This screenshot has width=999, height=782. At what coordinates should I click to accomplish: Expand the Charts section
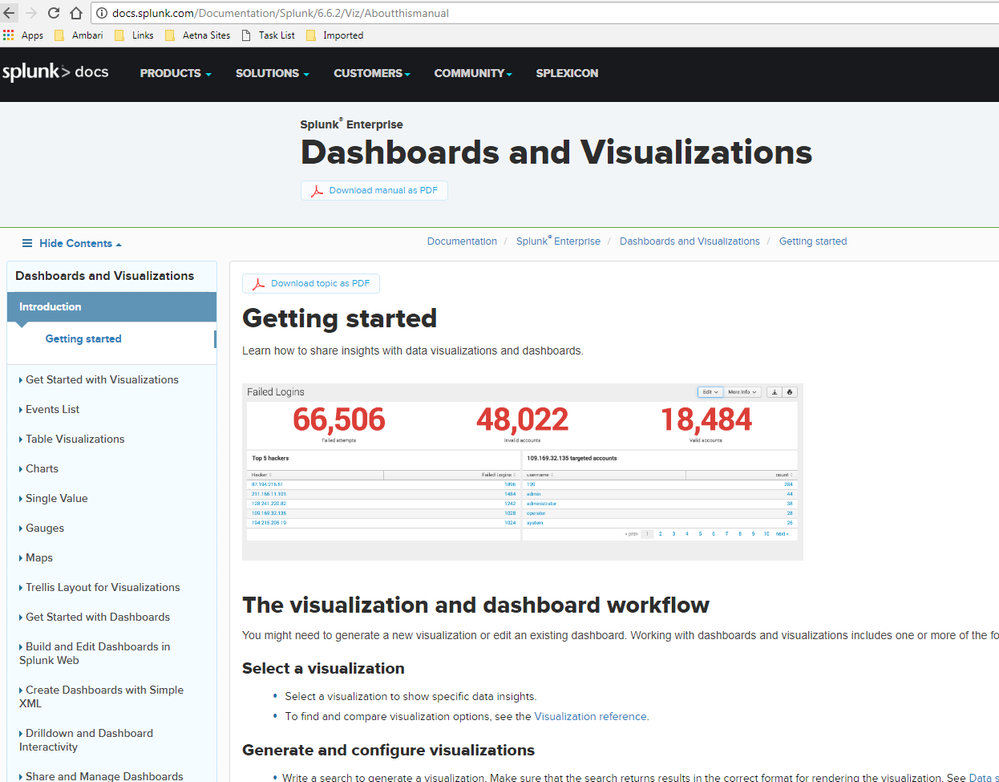coord(38,469)
